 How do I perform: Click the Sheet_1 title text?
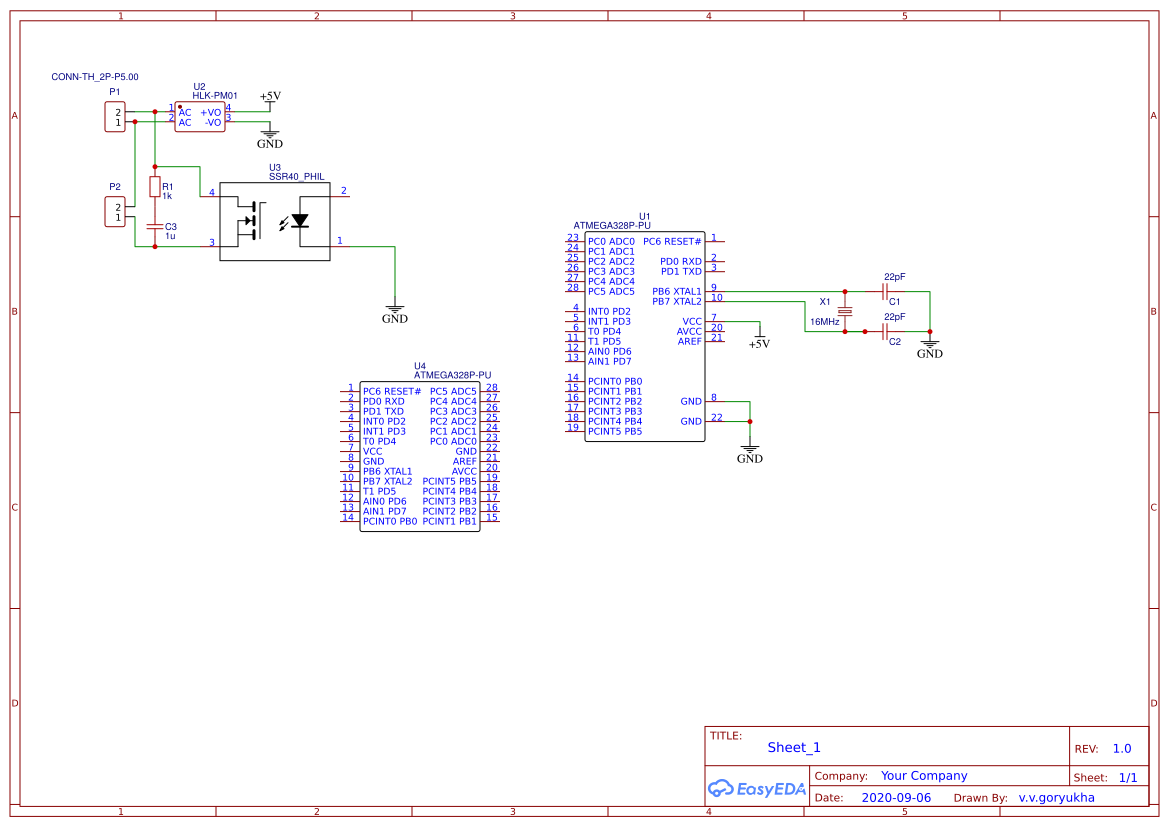click(794, 747)
